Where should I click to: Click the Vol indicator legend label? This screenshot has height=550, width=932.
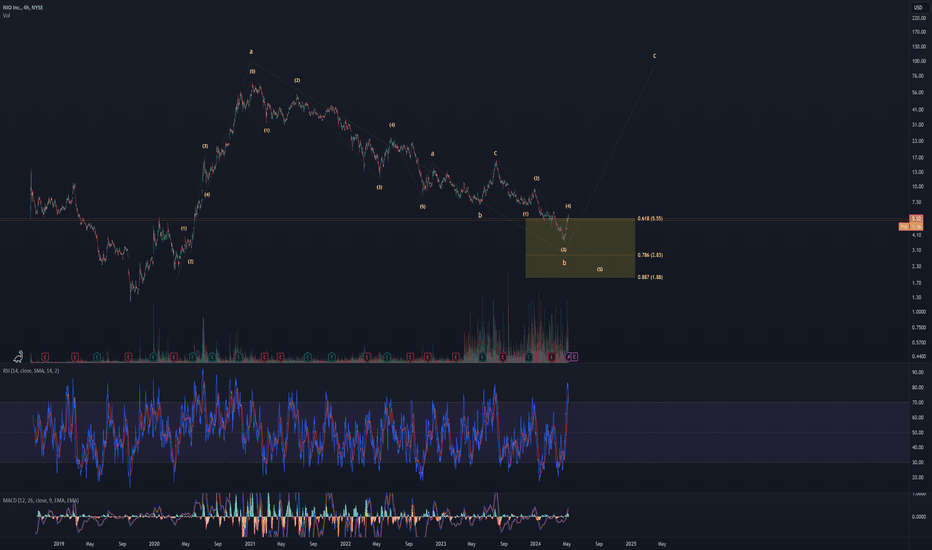point(6,15)
